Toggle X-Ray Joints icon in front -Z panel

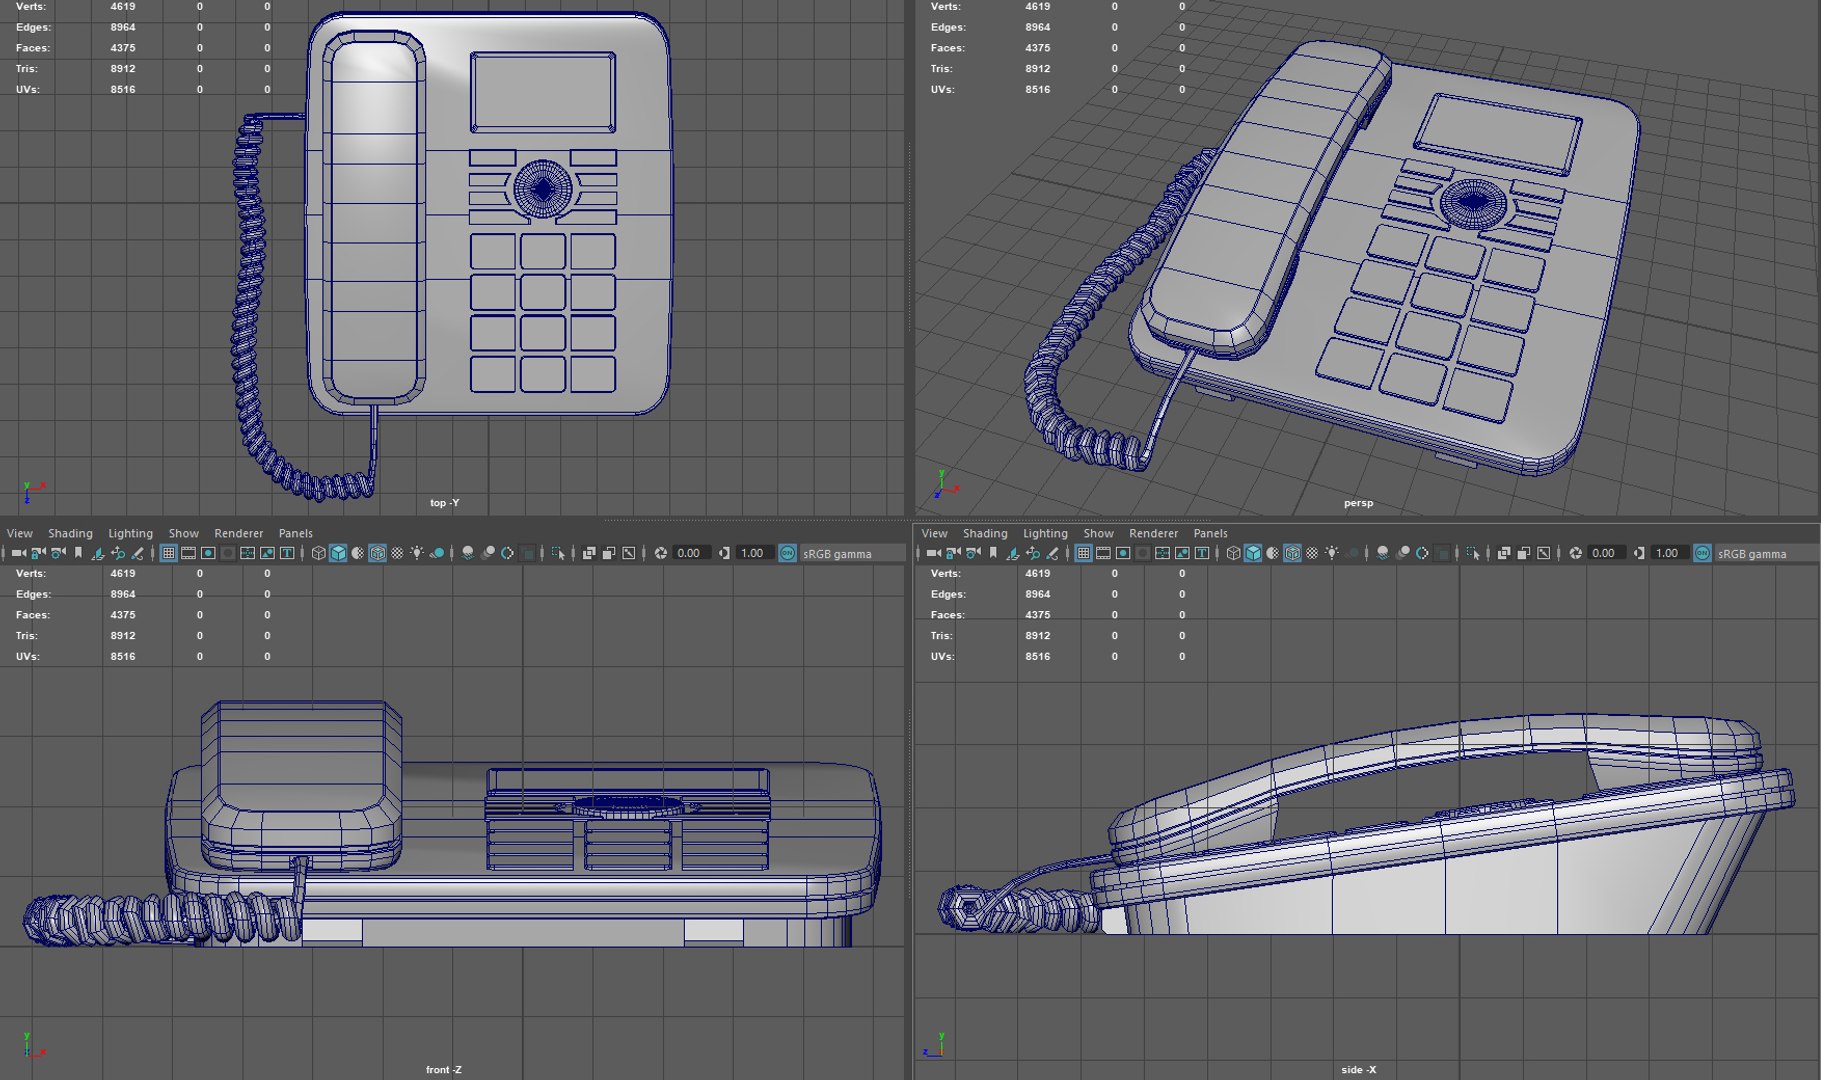click(628, 553)
